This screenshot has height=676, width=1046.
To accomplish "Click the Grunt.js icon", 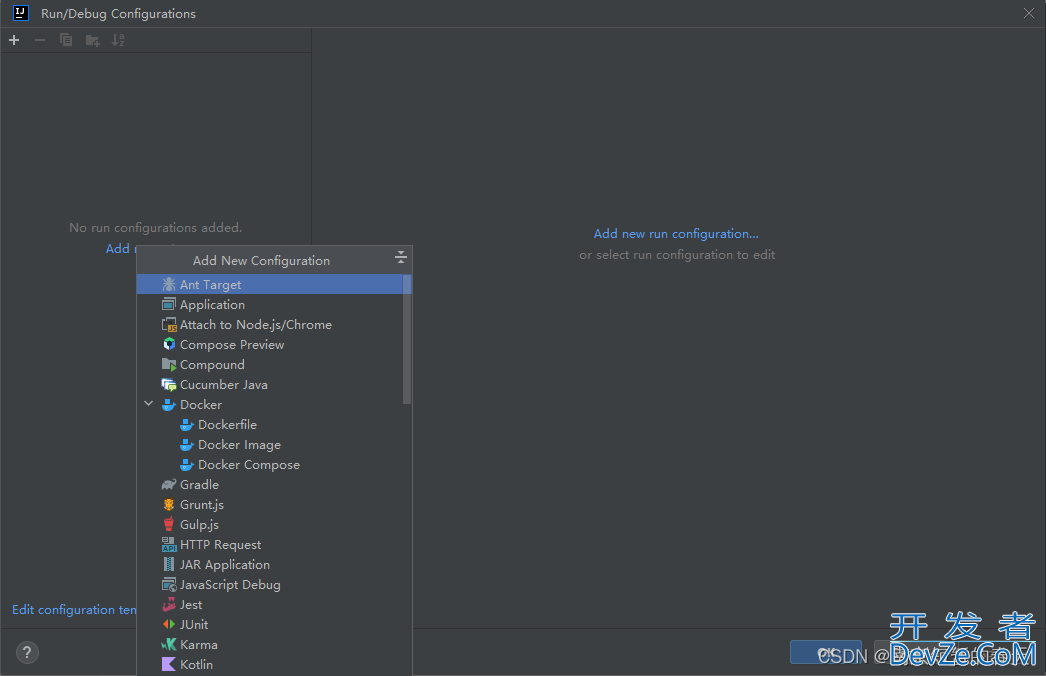I will pyautogui.click(x=169, y=504).
